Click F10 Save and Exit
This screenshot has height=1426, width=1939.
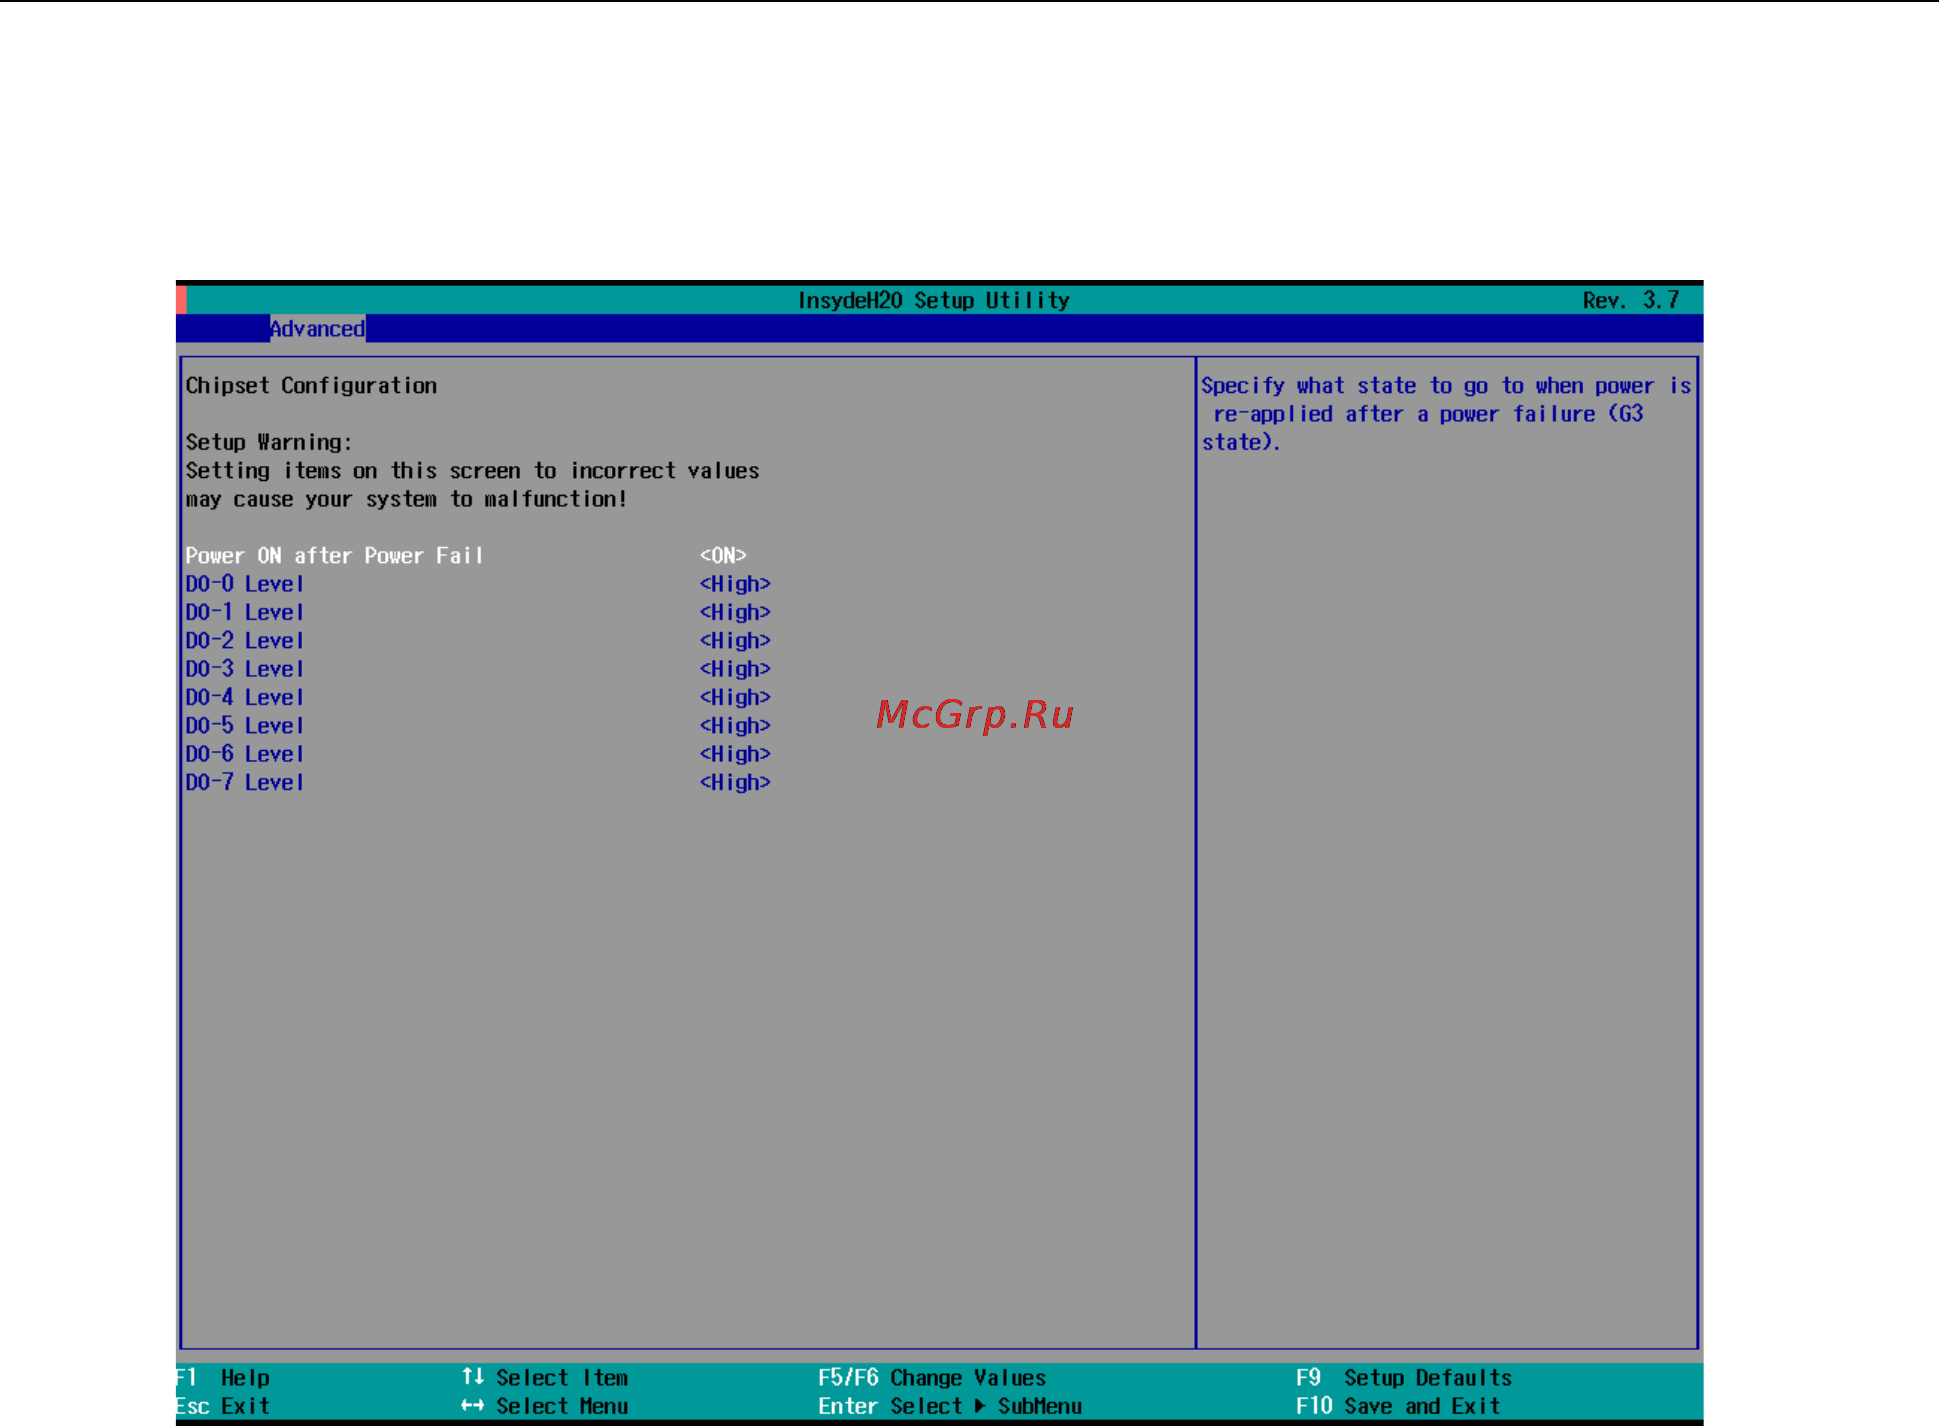point(1398,1406)
